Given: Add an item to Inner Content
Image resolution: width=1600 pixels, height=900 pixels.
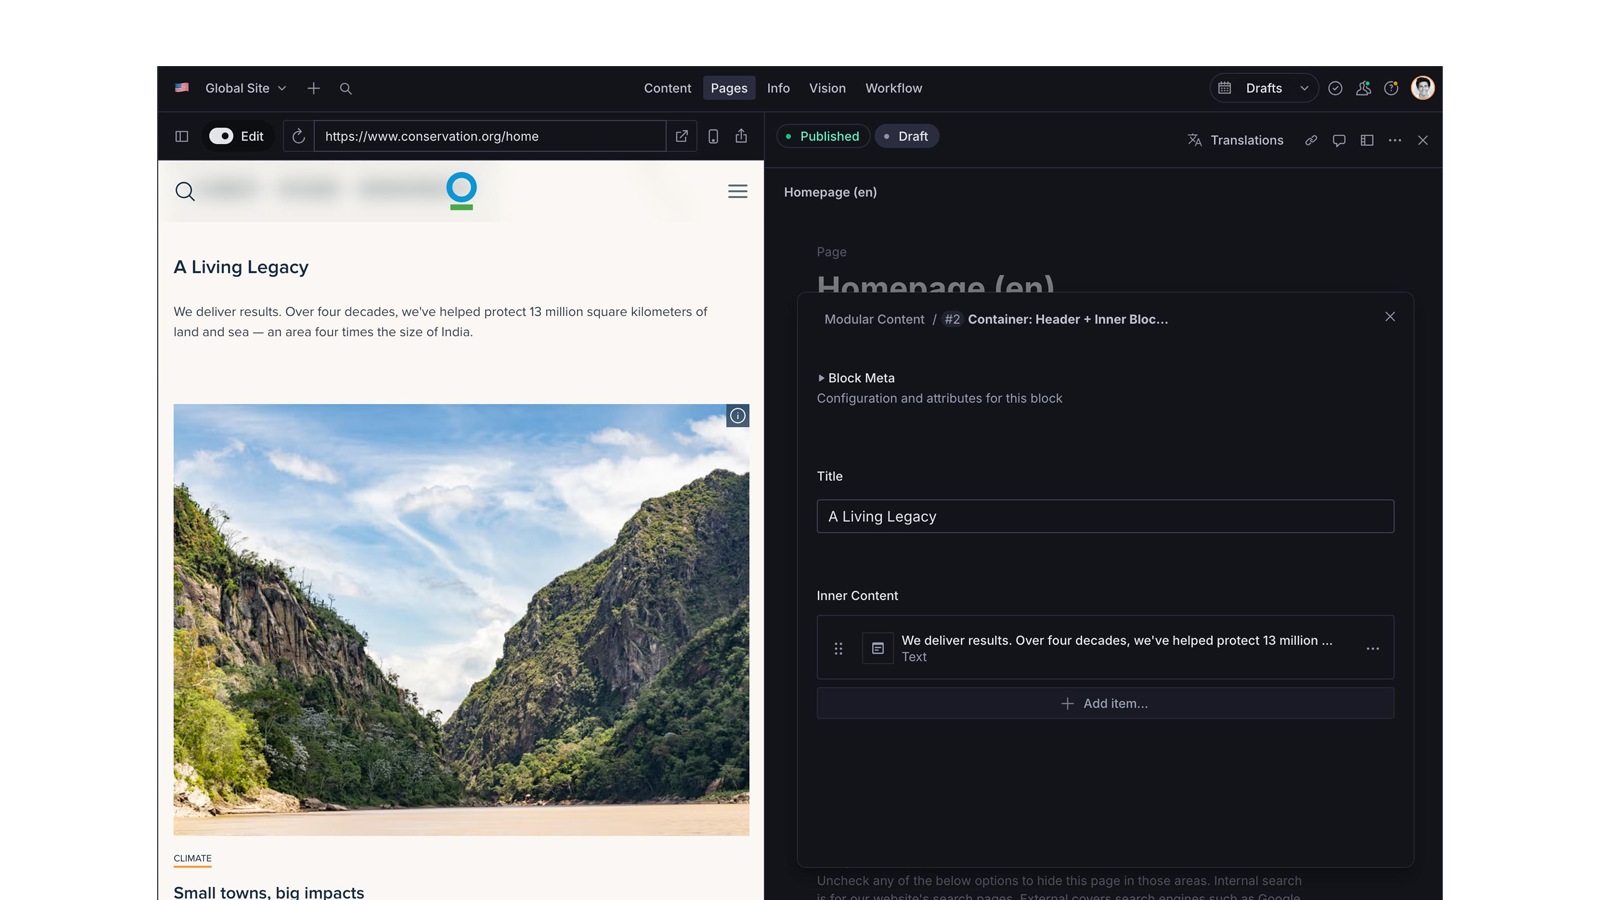Looking at the screenshot, I should [1105, 703].
